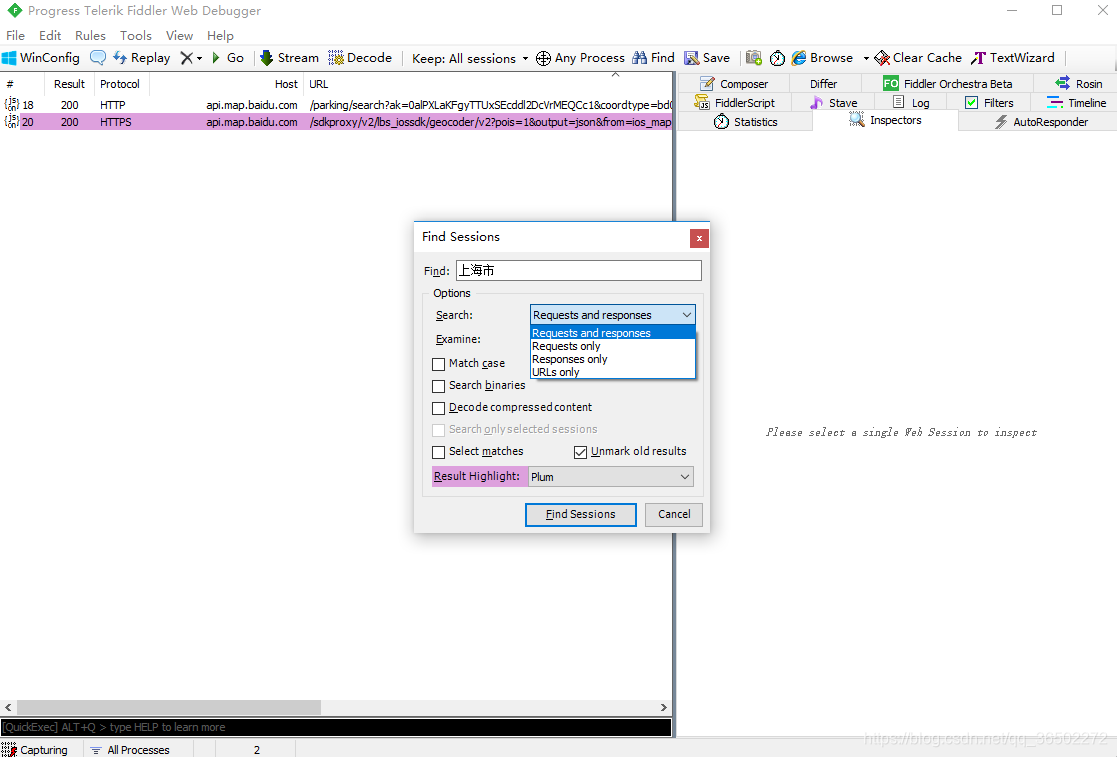Open the Fiddler Orchestra Beta tab

click(x=947, y=83)
